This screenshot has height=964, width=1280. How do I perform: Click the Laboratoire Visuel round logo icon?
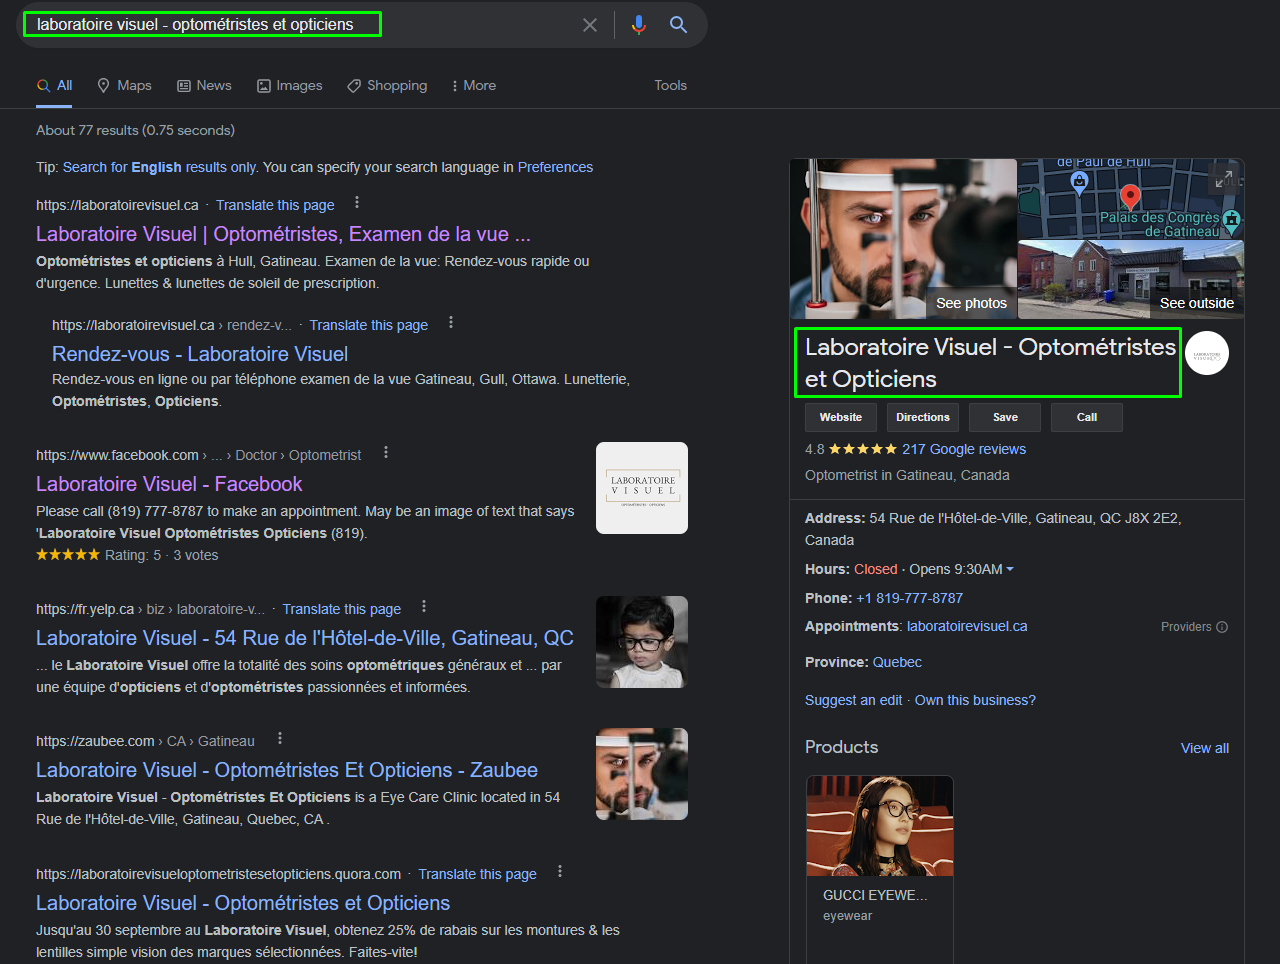1207,353
